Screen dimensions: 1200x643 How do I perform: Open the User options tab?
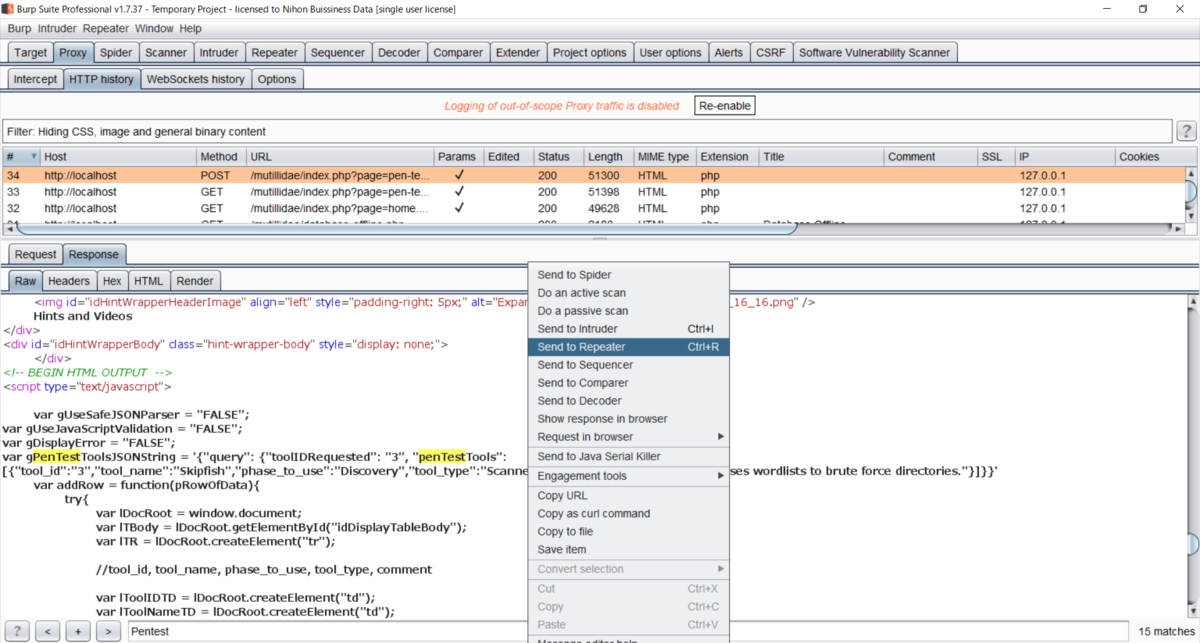pos(671,53)
